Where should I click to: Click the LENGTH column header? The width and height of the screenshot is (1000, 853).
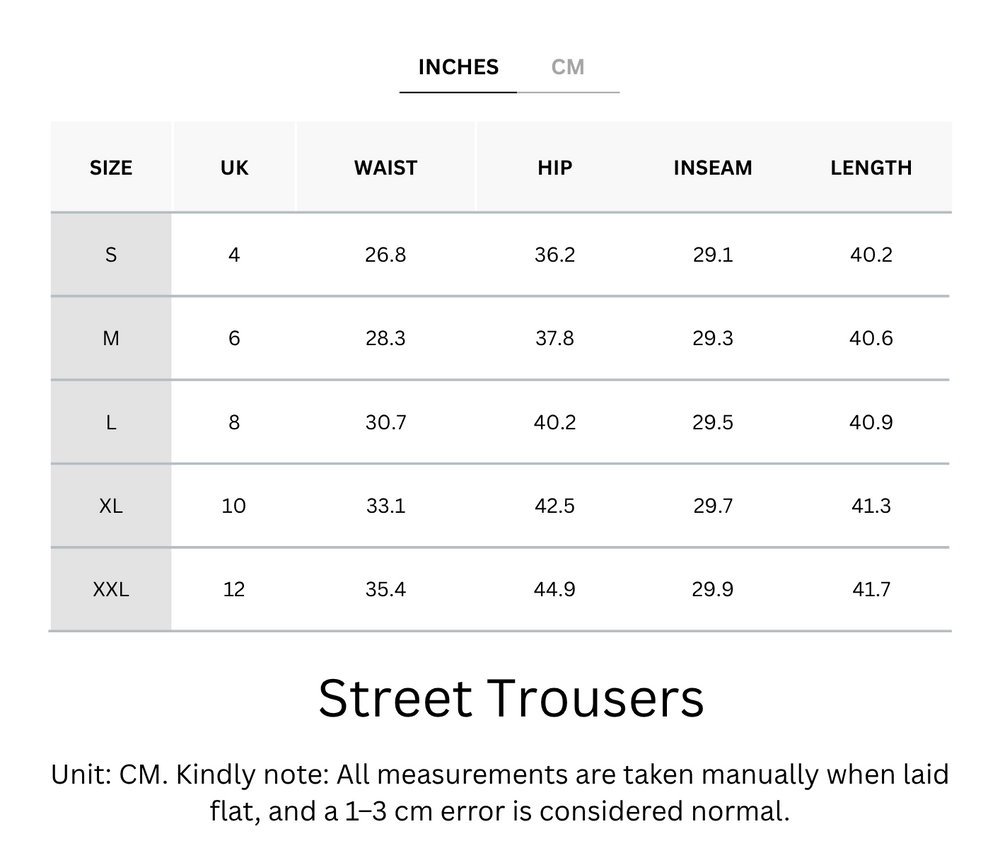pos(871,167)
